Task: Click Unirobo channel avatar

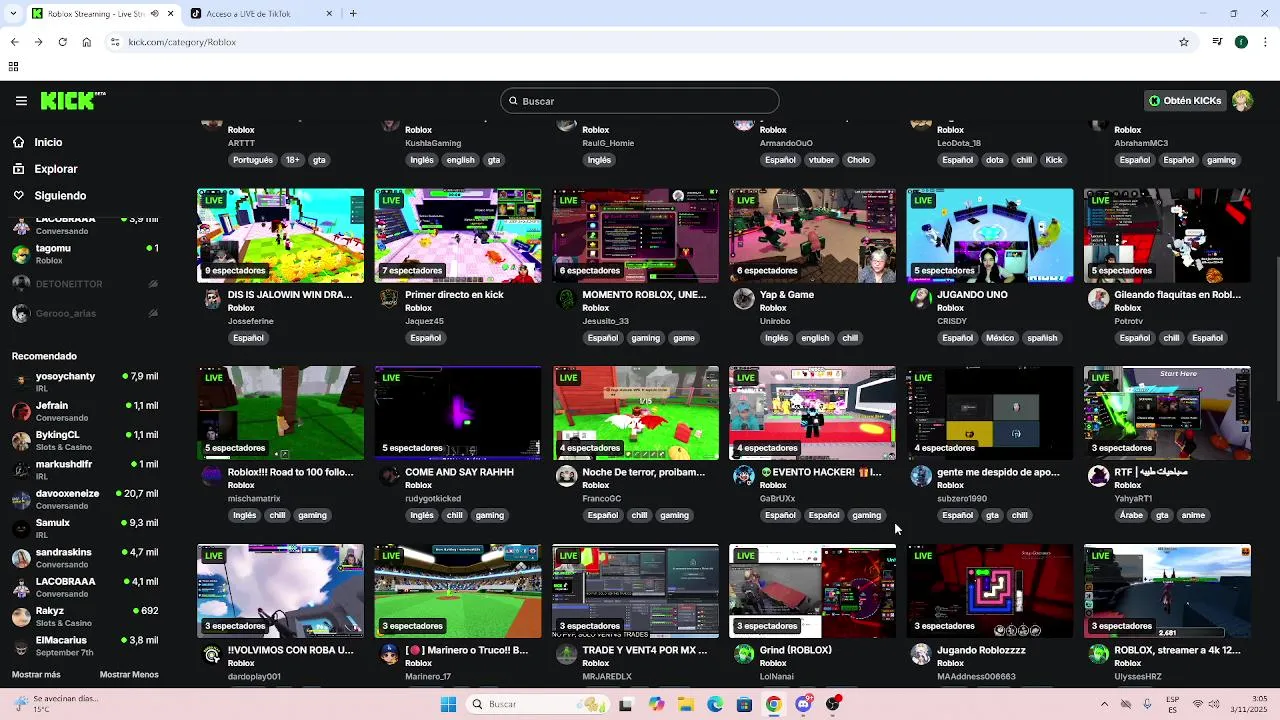Action: coord(743,300)
